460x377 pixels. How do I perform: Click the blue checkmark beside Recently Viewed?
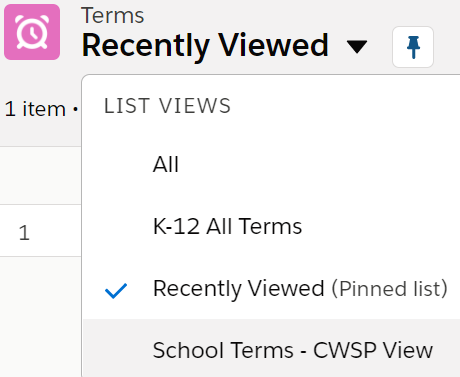(x=116, y=290)
